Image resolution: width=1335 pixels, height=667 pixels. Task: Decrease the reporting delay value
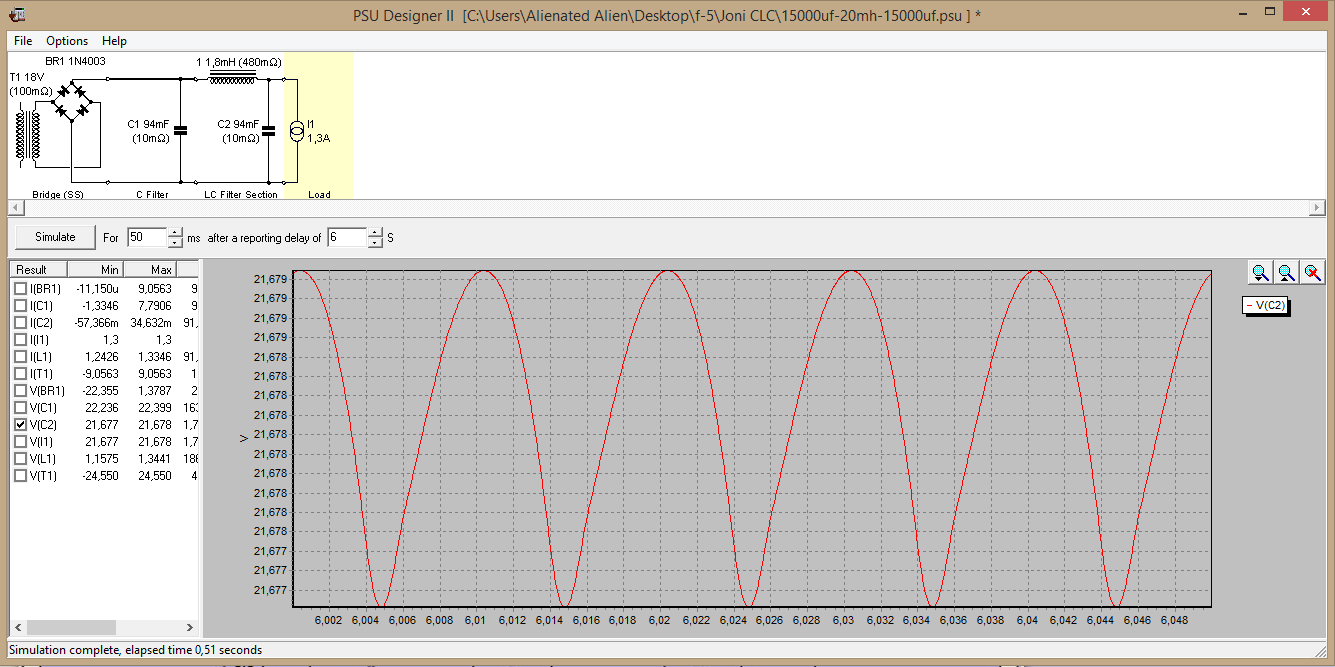(375, 243)
